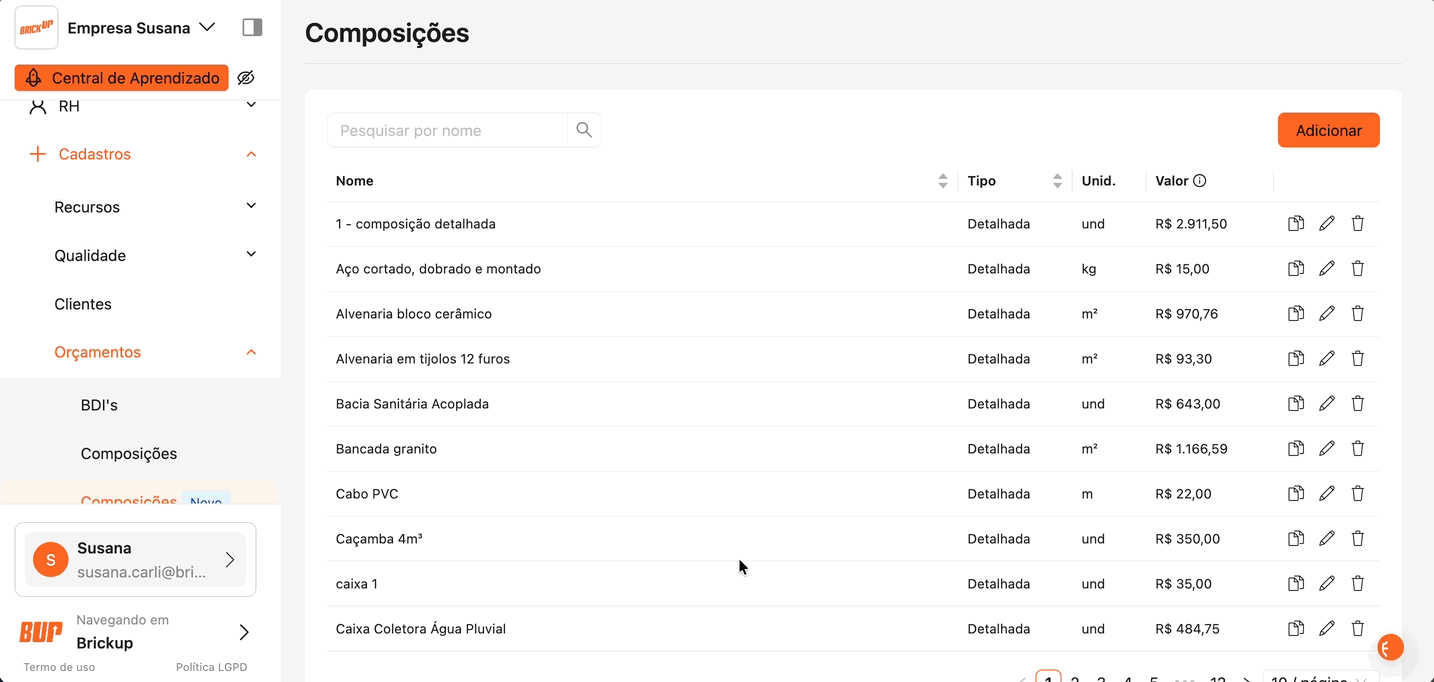
Task: Click the Adicionar button
Action: (1328, 130)
